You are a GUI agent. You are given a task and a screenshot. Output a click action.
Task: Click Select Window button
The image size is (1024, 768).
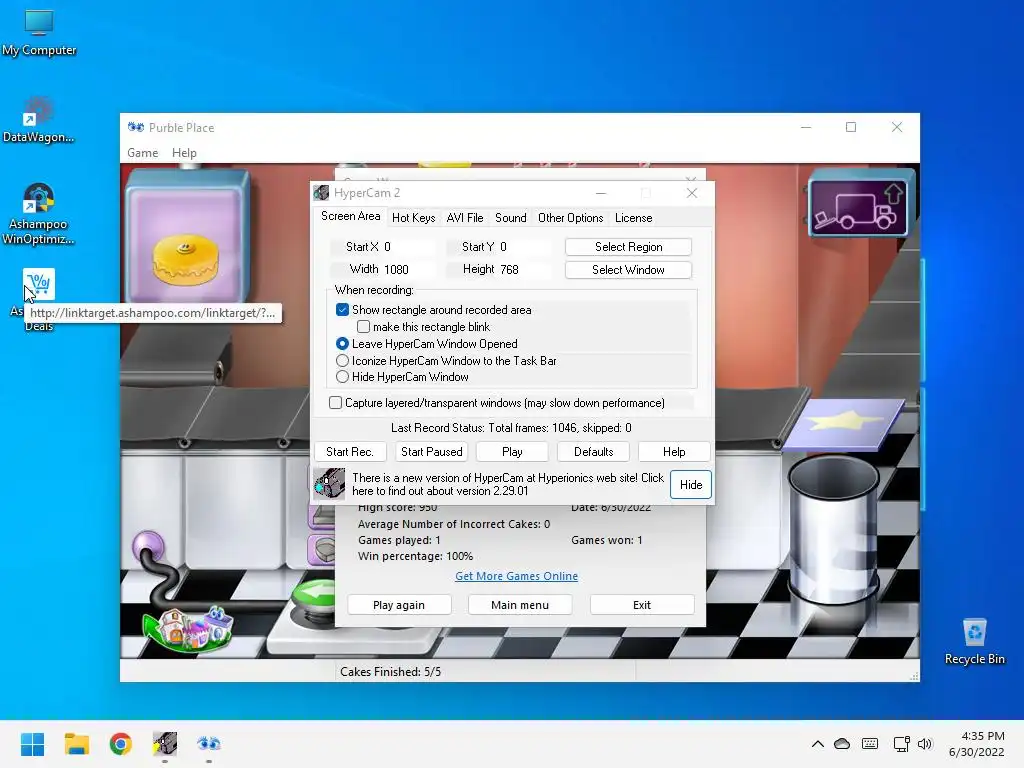[x=628, y=270]
